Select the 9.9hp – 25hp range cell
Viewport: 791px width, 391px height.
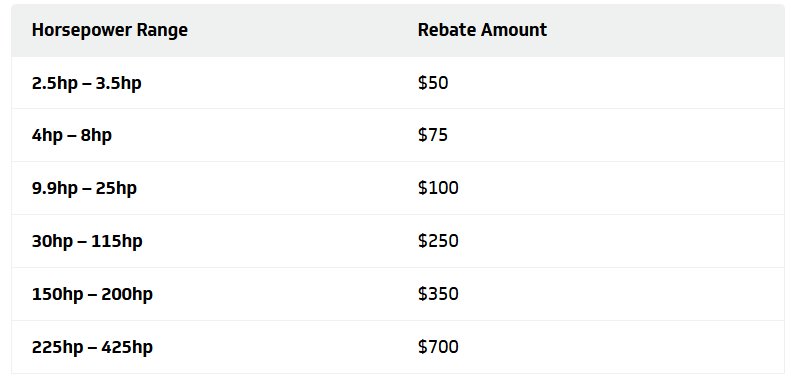point(84,188)
